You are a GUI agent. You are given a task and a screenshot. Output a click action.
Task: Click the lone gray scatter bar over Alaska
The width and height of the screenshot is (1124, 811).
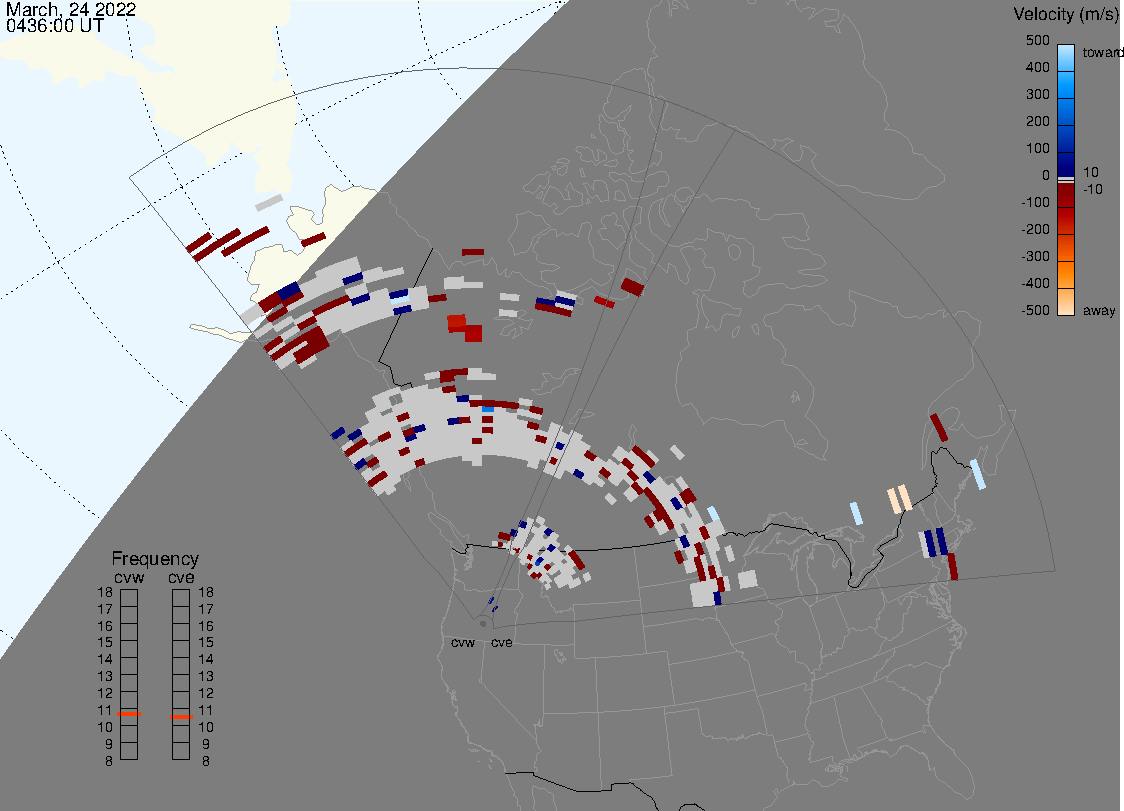(x=268, y=202)
